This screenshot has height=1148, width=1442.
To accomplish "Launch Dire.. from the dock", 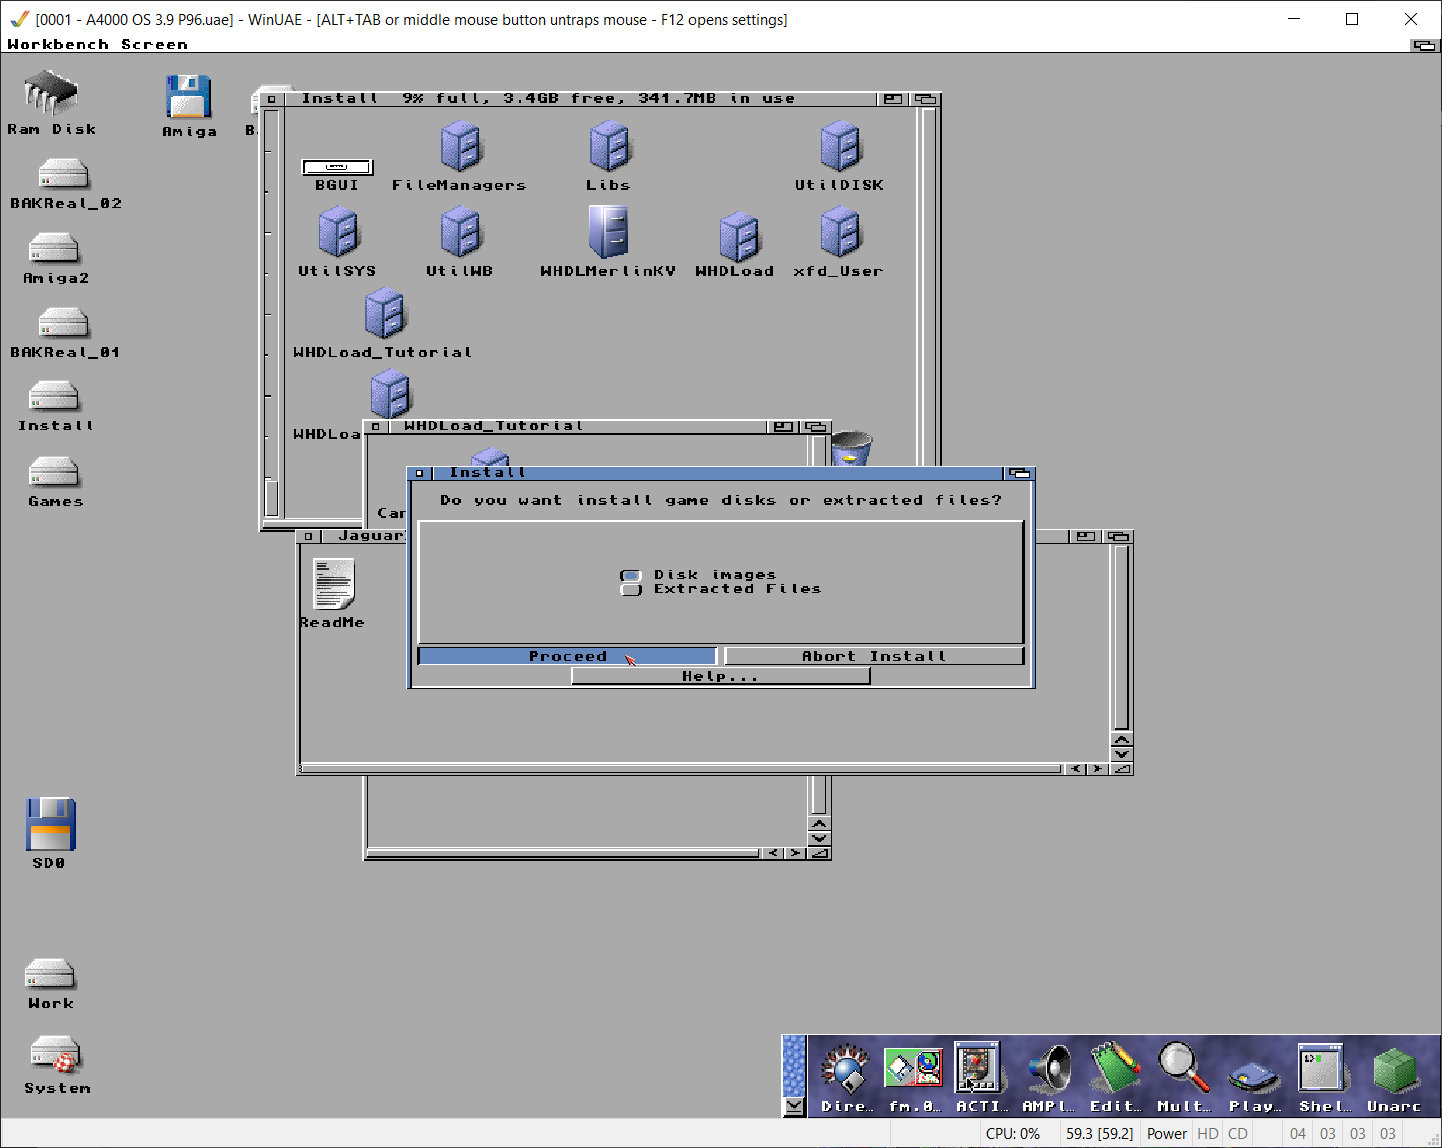I will tap(847, 1068).
